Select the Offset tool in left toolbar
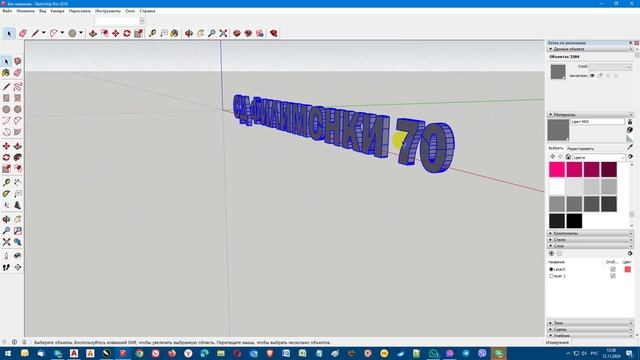This screenshot has height=360, width=640. [18, 169]
